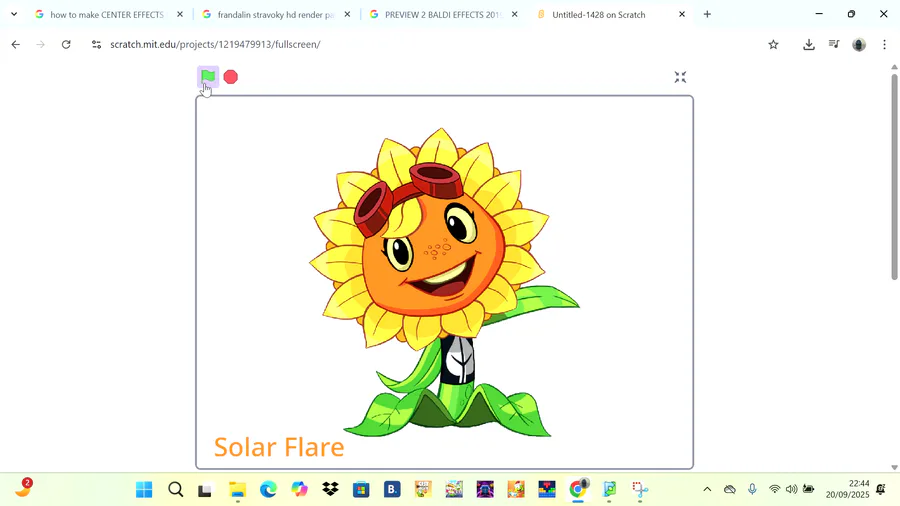Click the battery status tray icon
Screen dimensions: 900x506
(809, 489)
